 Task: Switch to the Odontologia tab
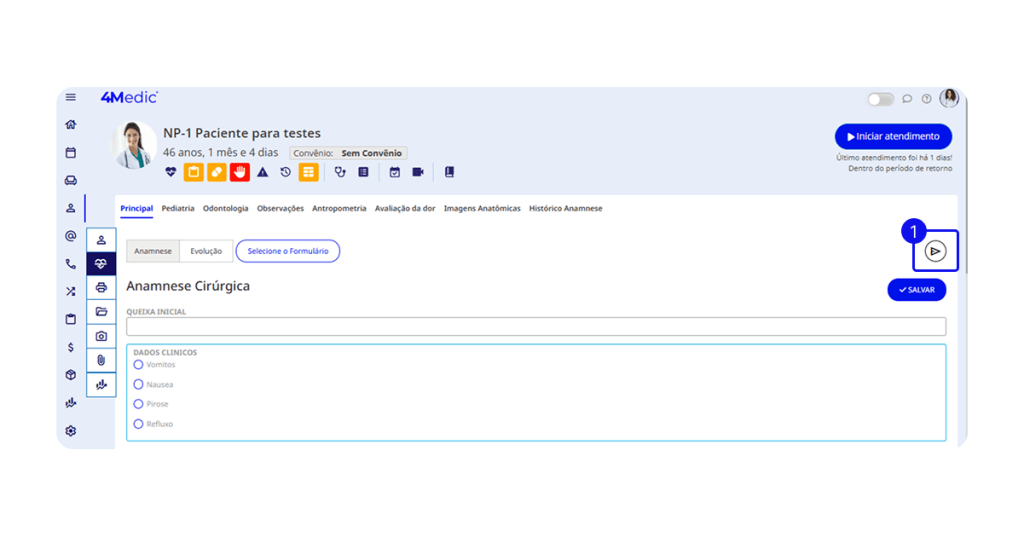pos(225,208)
